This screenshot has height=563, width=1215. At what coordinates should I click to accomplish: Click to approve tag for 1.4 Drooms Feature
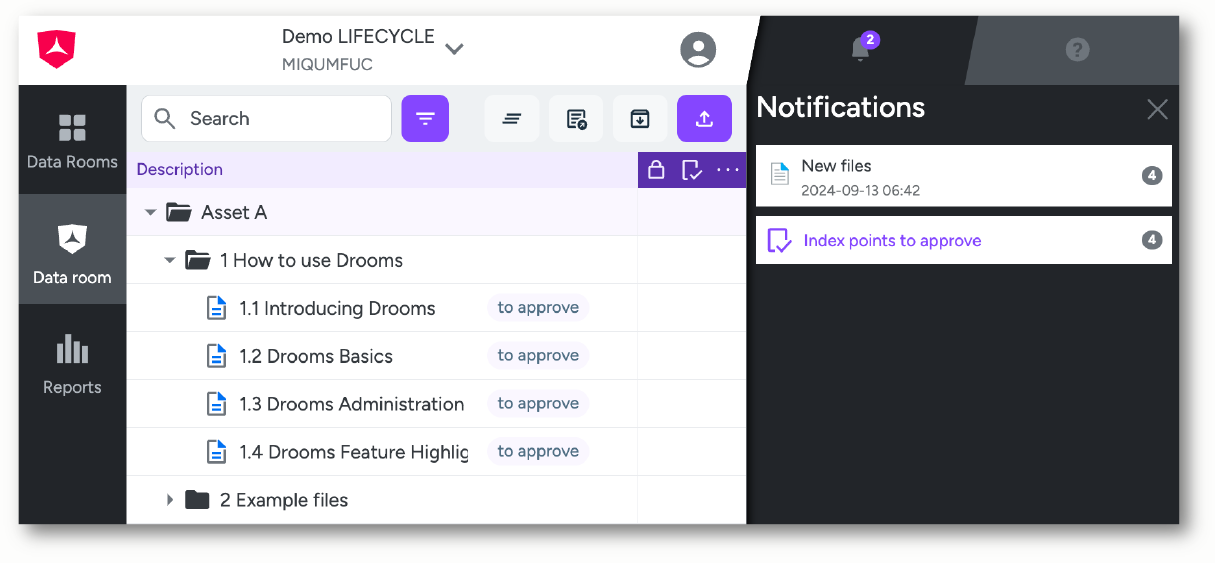538,452
